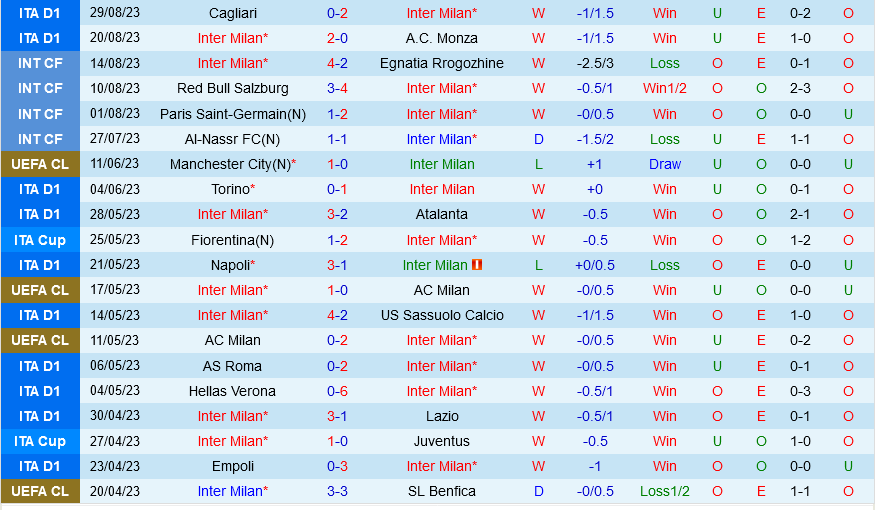
Task: Select A.C. Monza team name
Action: pos(441,38)
